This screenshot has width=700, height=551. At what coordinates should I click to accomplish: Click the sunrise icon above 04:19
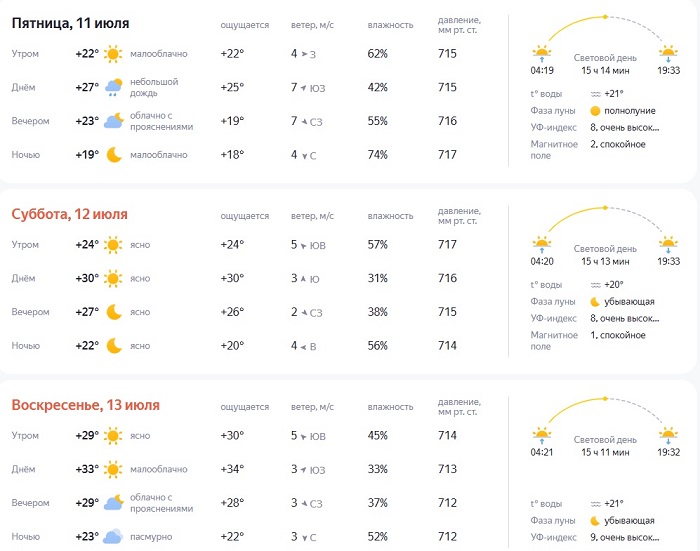542,52
